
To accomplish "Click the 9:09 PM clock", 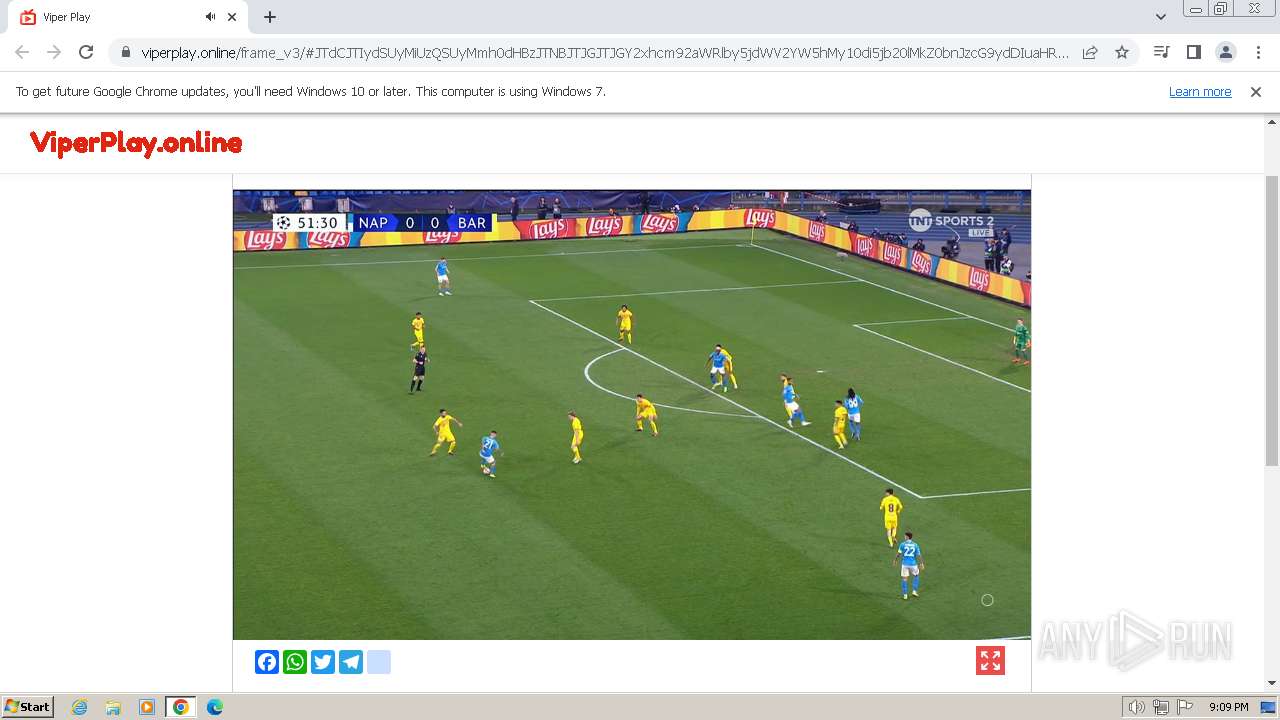I will pos(1228,707).
